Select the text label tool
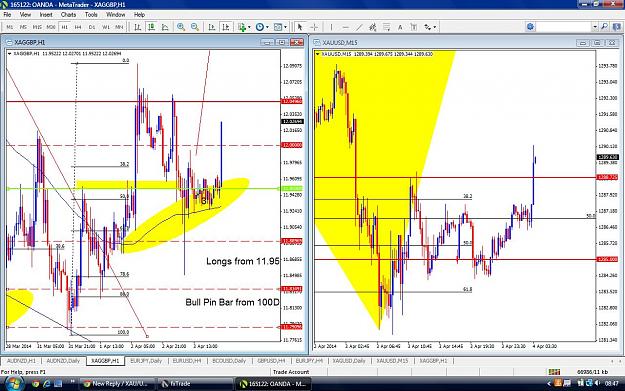 pos(414,27)
